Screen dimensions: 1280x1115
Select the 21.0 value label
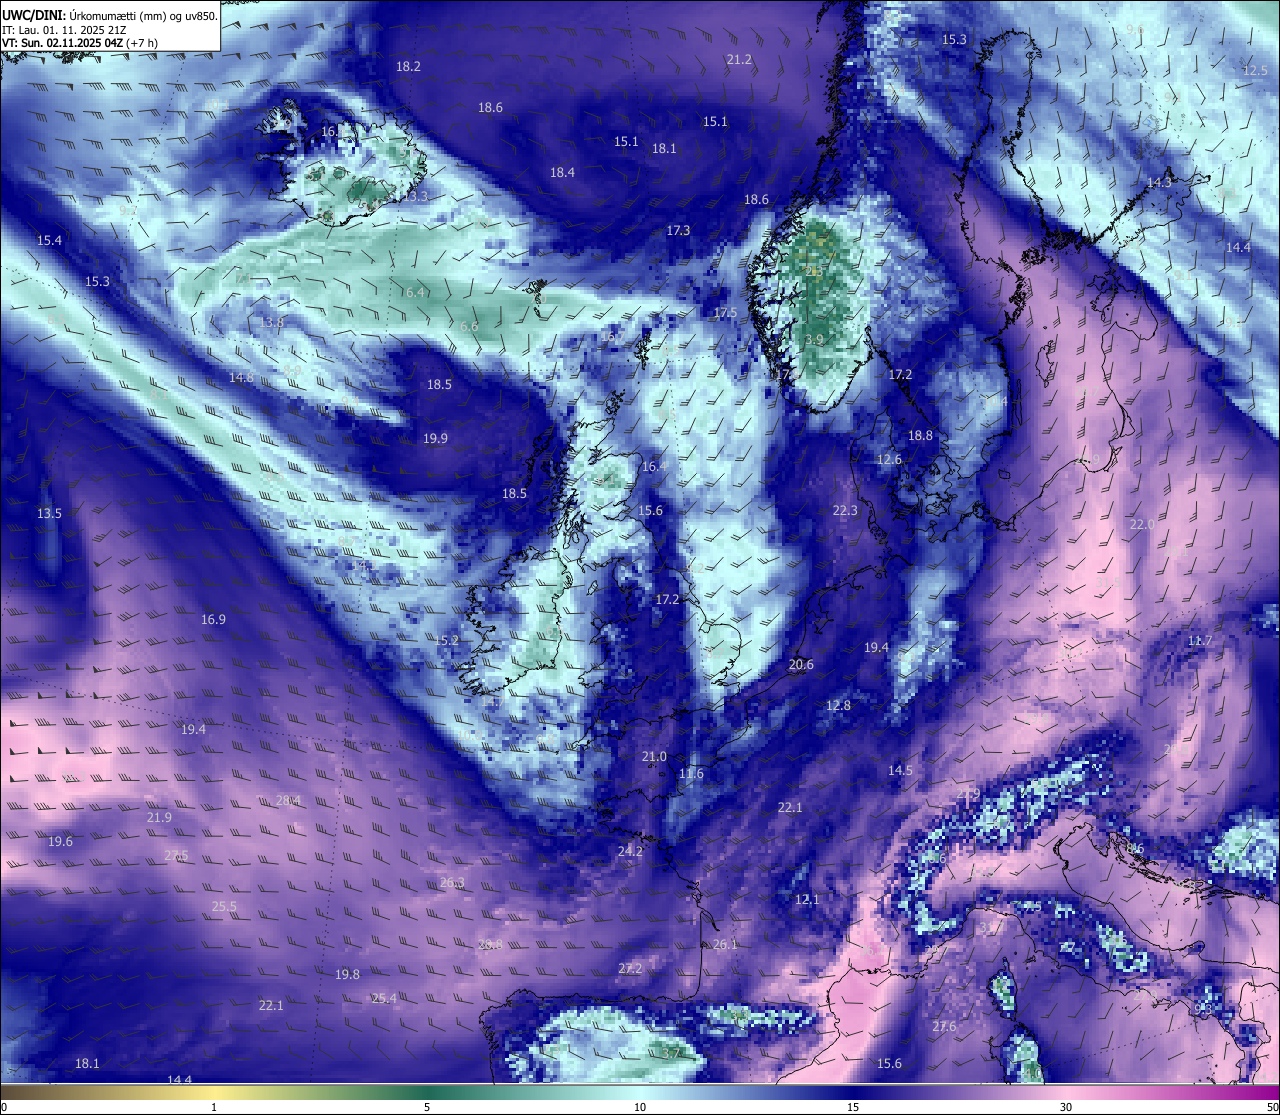pyautogui.click(x=654, y=757)
